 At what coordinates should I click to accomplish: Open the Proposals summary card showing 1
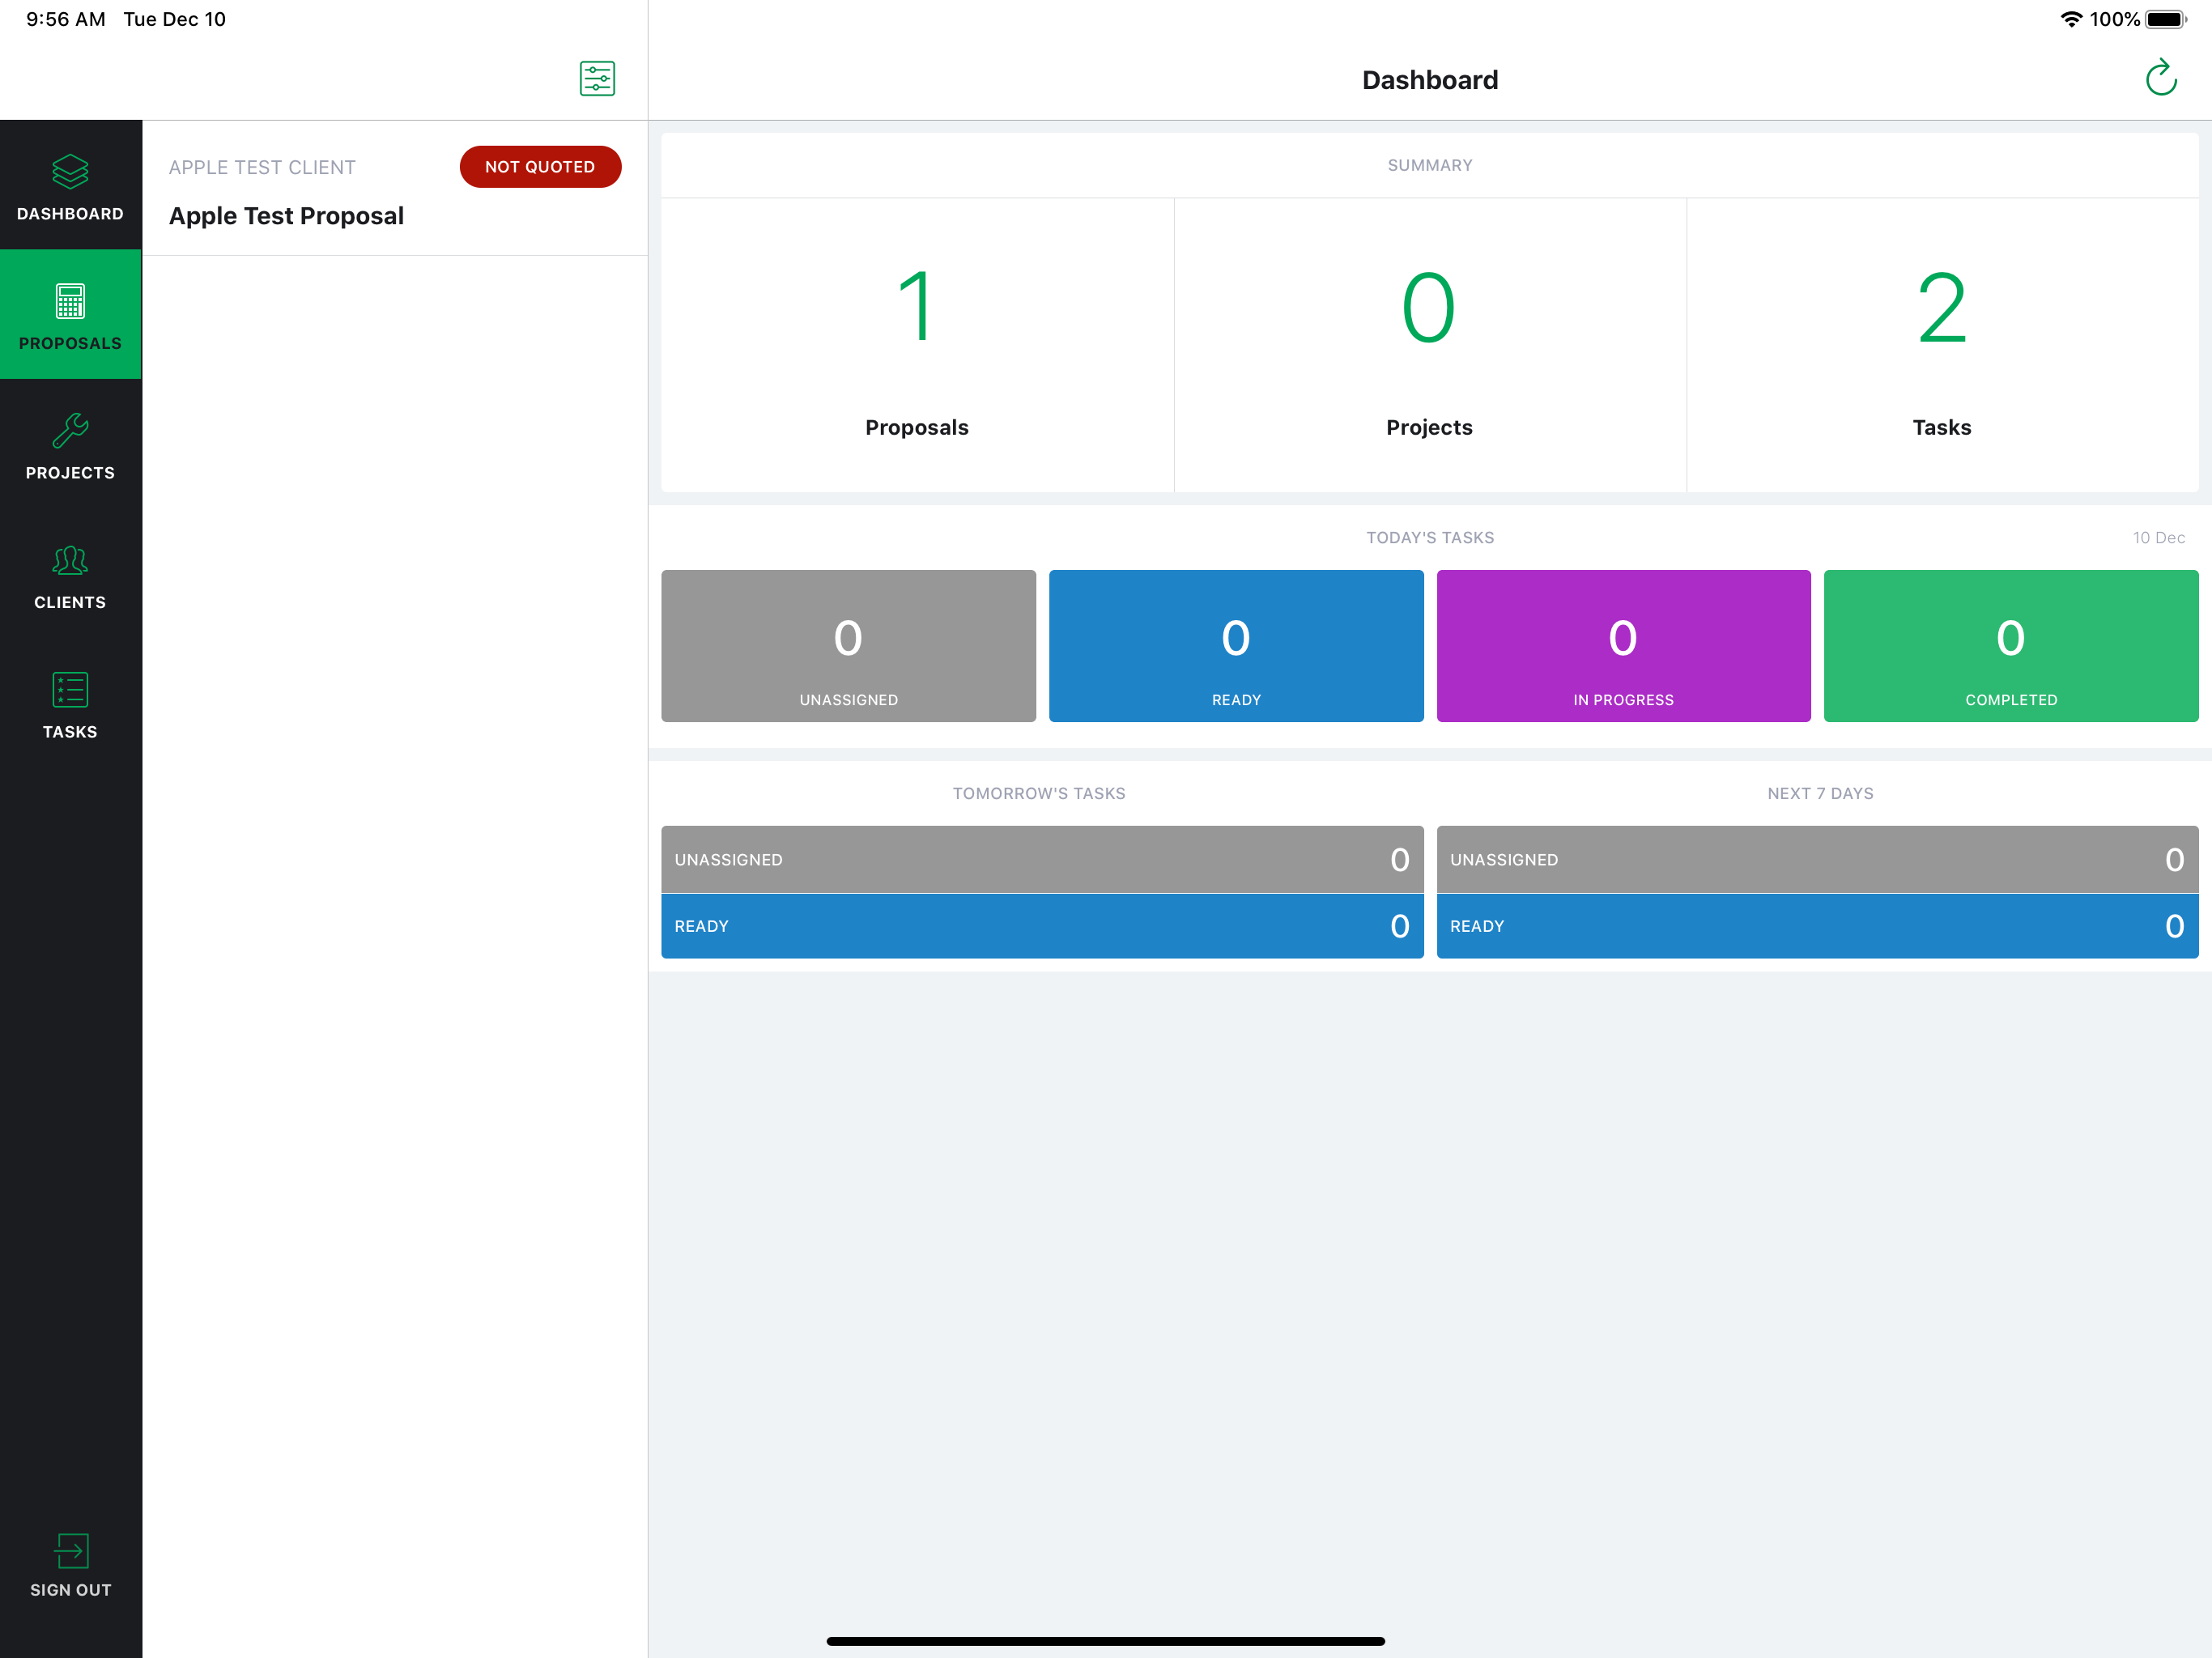tap(917, 345)
